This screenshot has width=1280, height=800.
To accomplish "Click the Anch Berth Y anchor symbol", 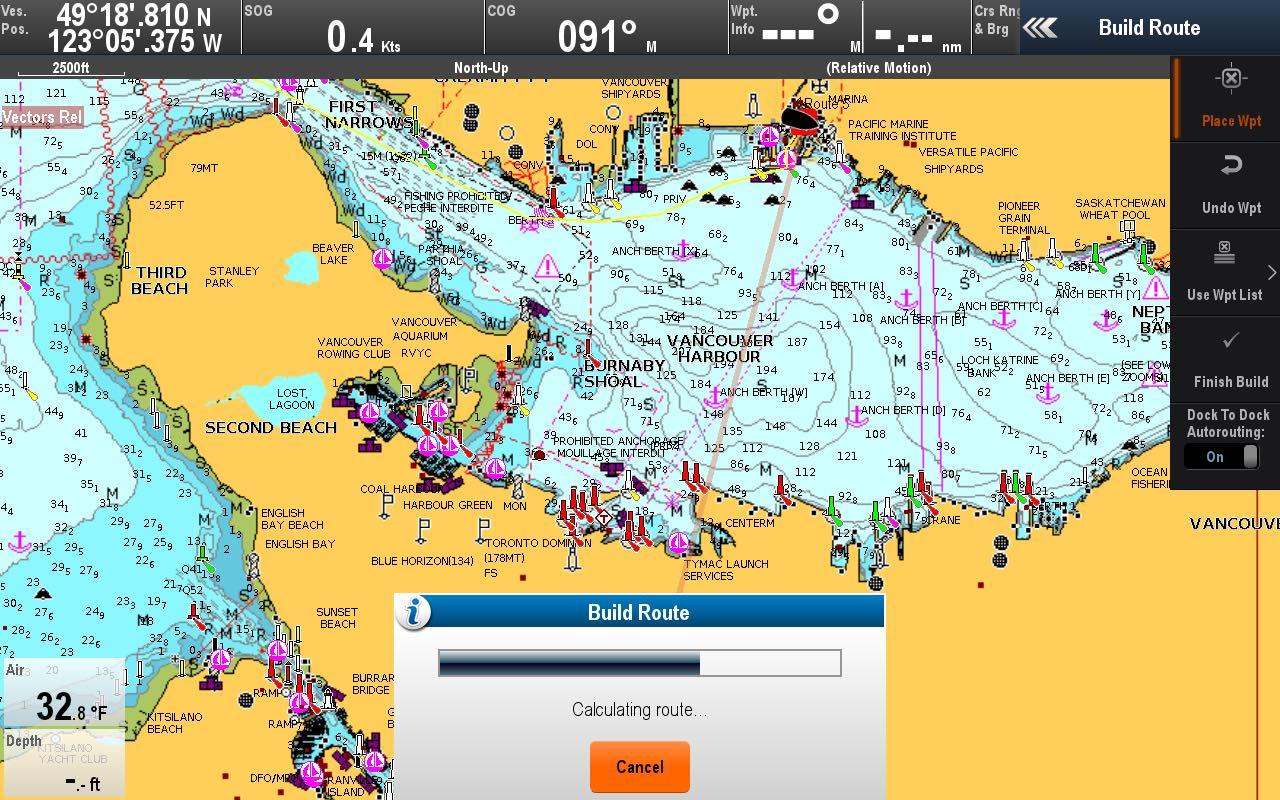I will 1107,320.
